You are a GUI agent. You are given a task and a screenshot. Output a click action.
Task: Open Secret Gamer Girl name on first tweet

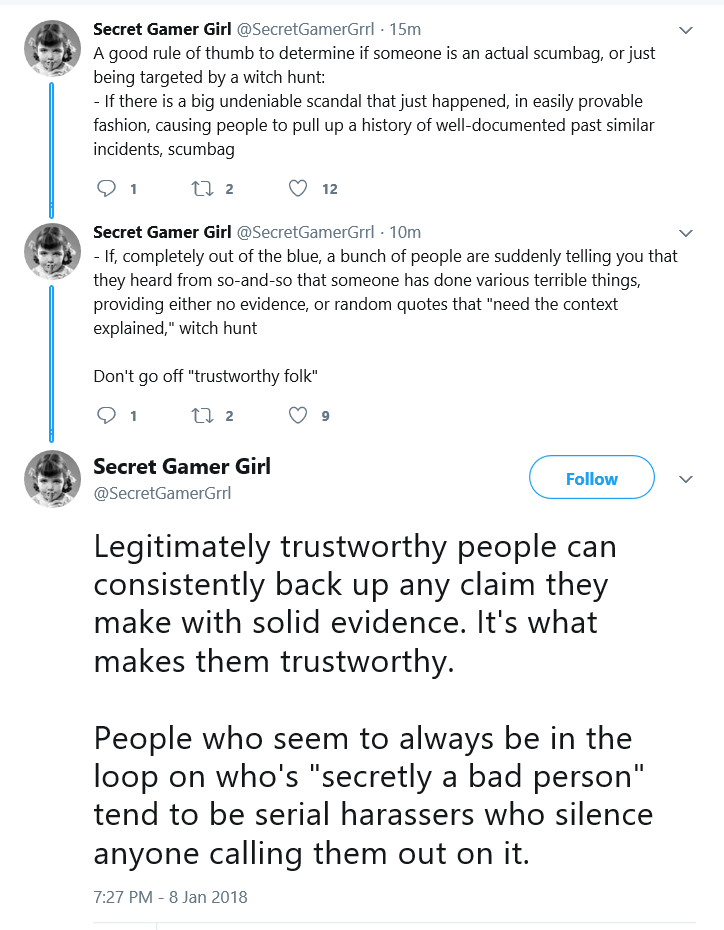point(162,30)
